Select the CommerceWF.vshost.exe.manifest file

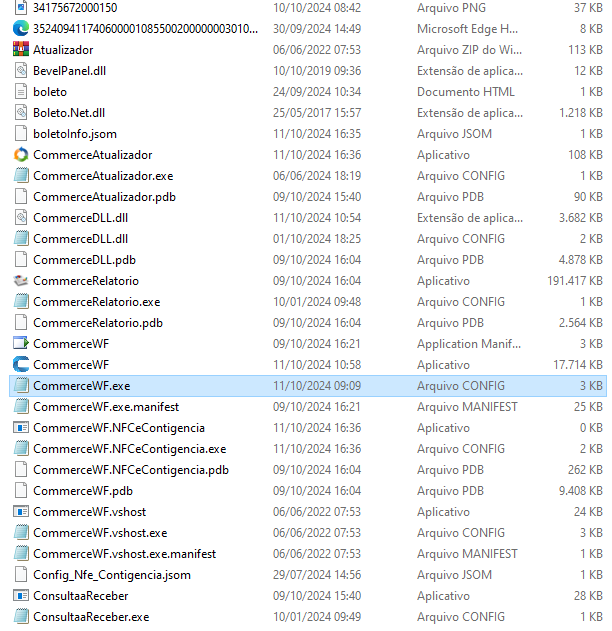tap(124, 554)
